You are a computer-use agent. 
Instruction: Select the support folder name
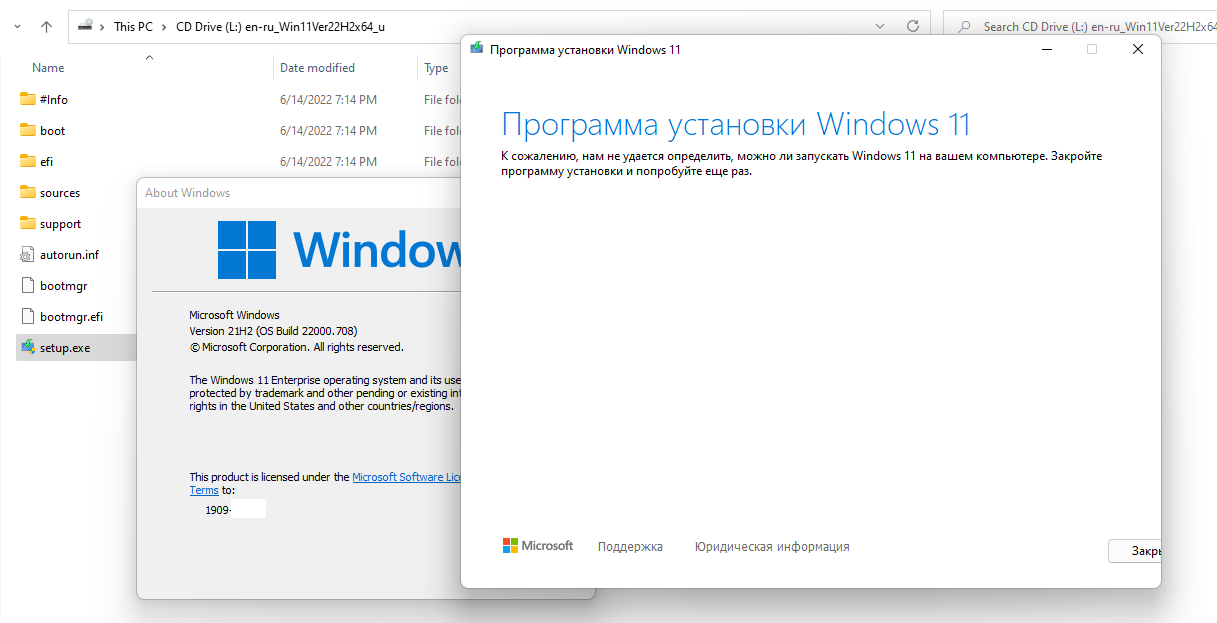coord(61,224)
